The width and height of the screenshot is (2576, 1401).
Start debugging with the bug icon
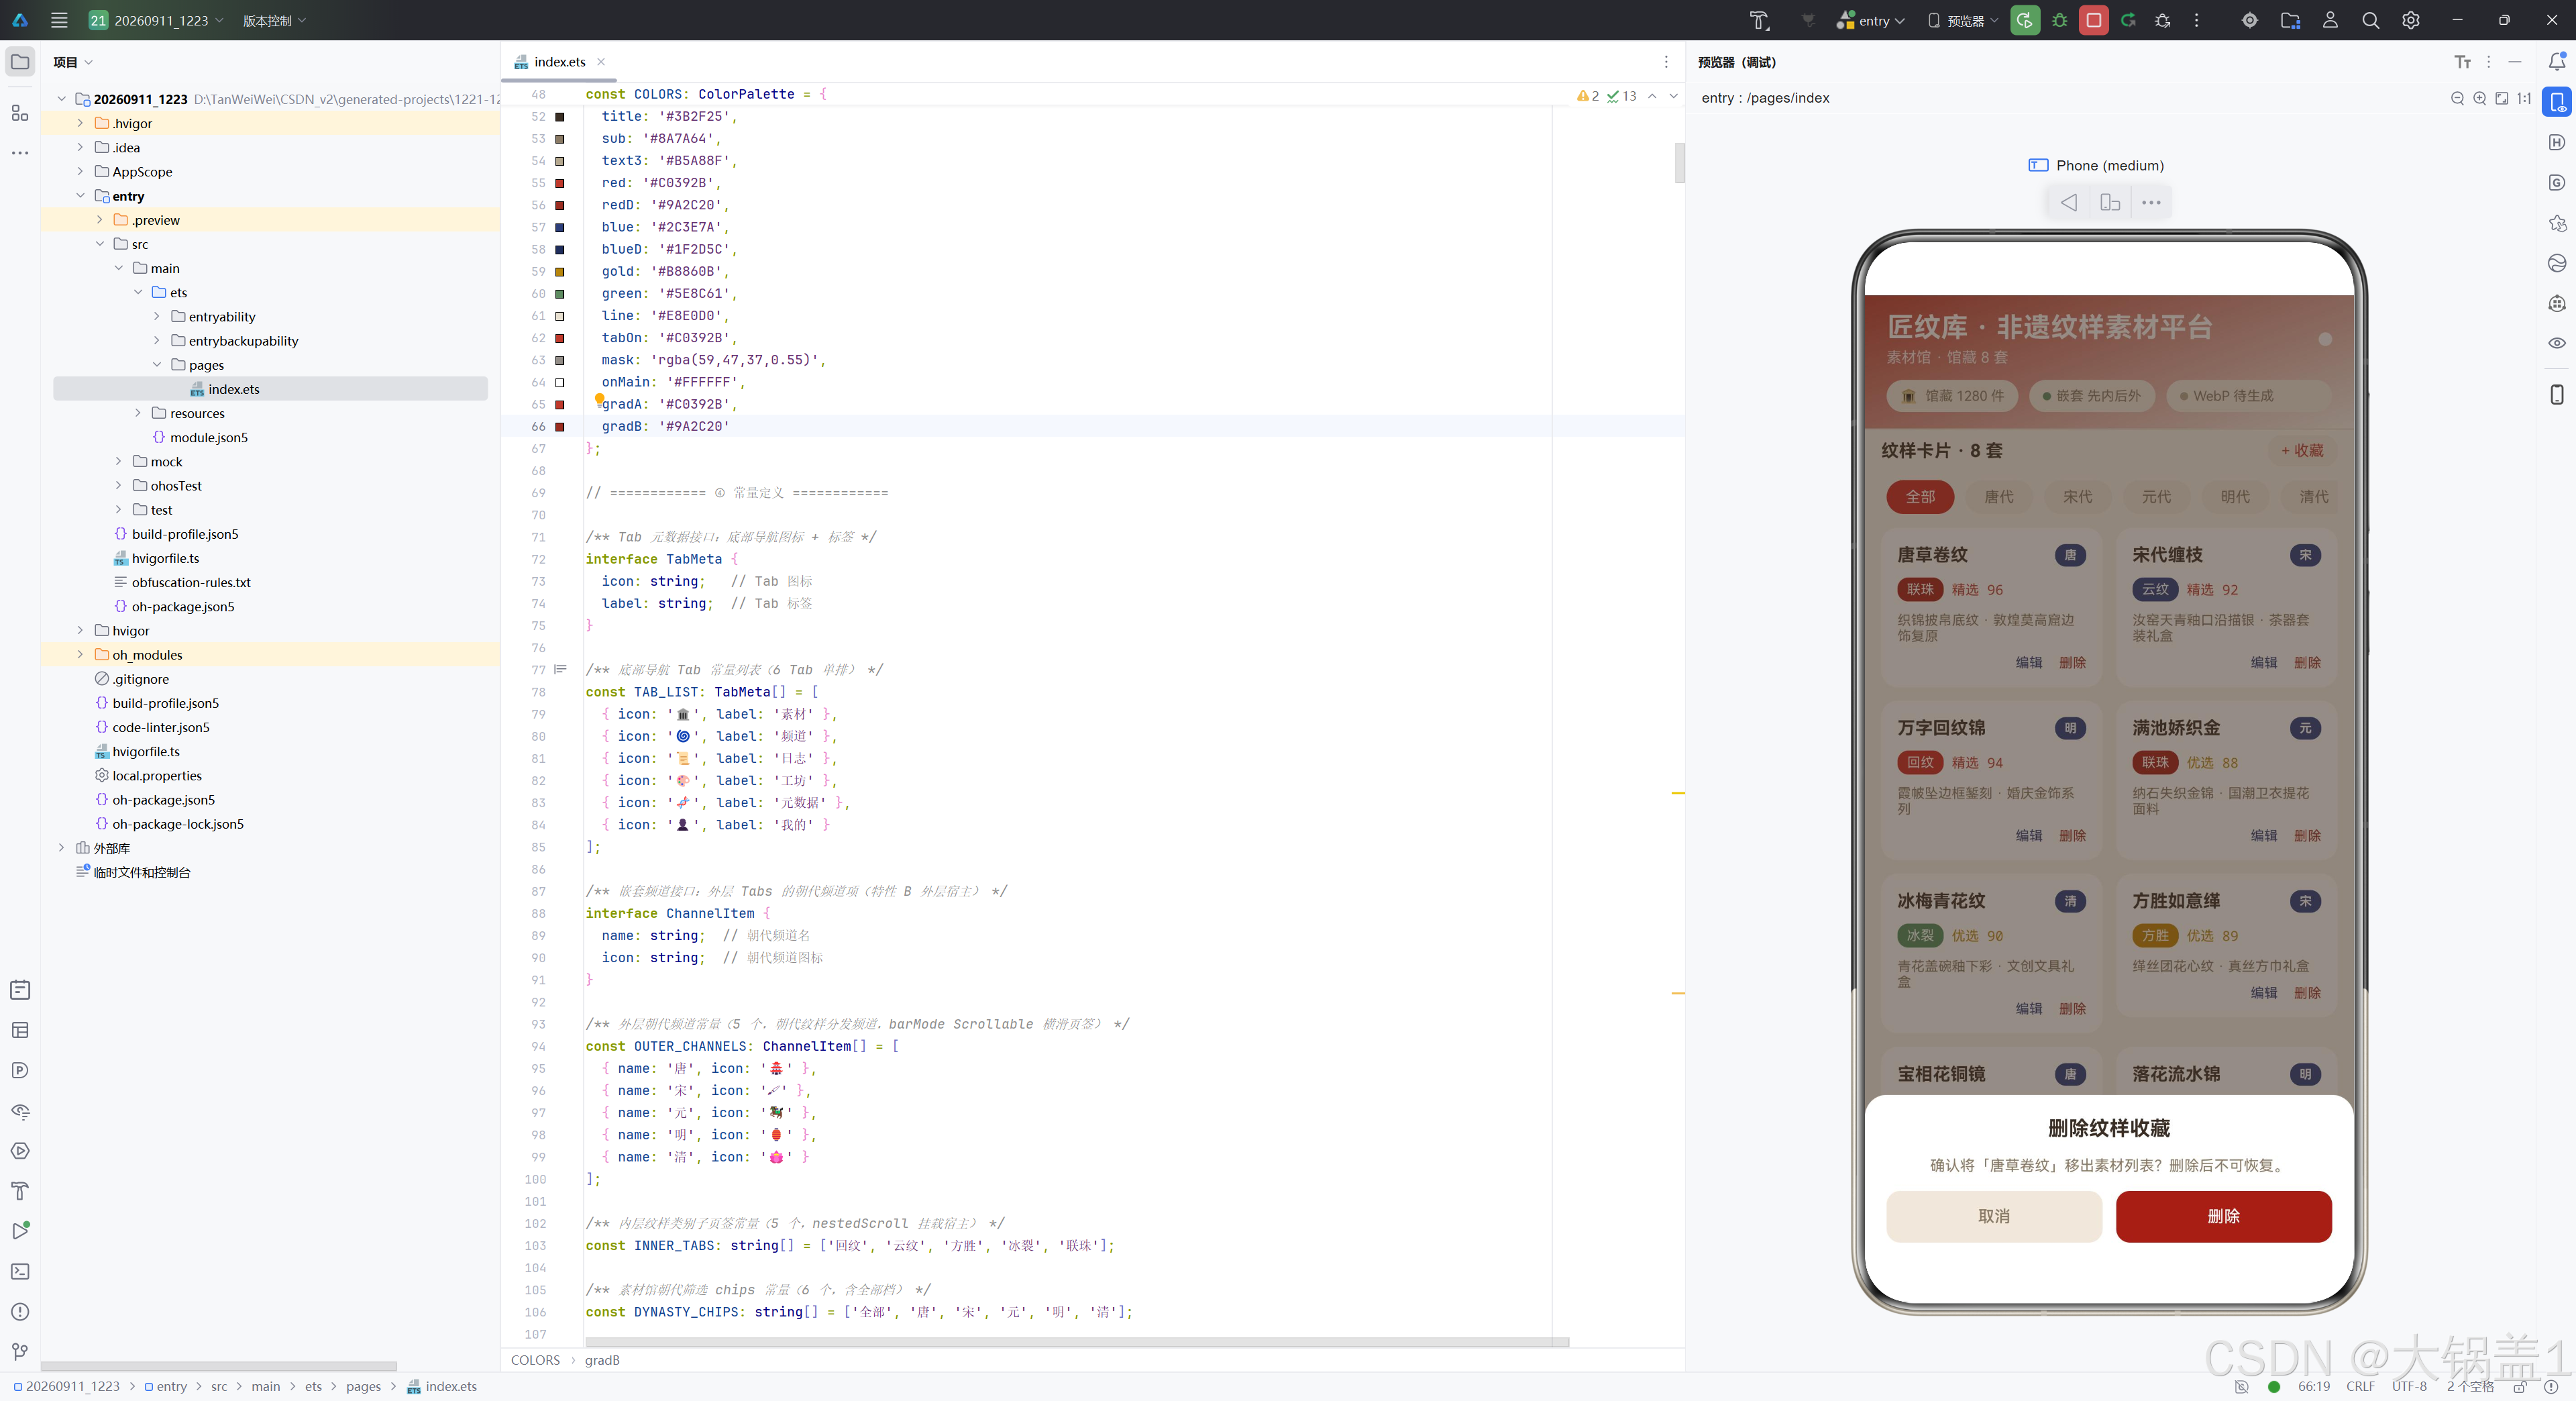tap(2060, 20)
